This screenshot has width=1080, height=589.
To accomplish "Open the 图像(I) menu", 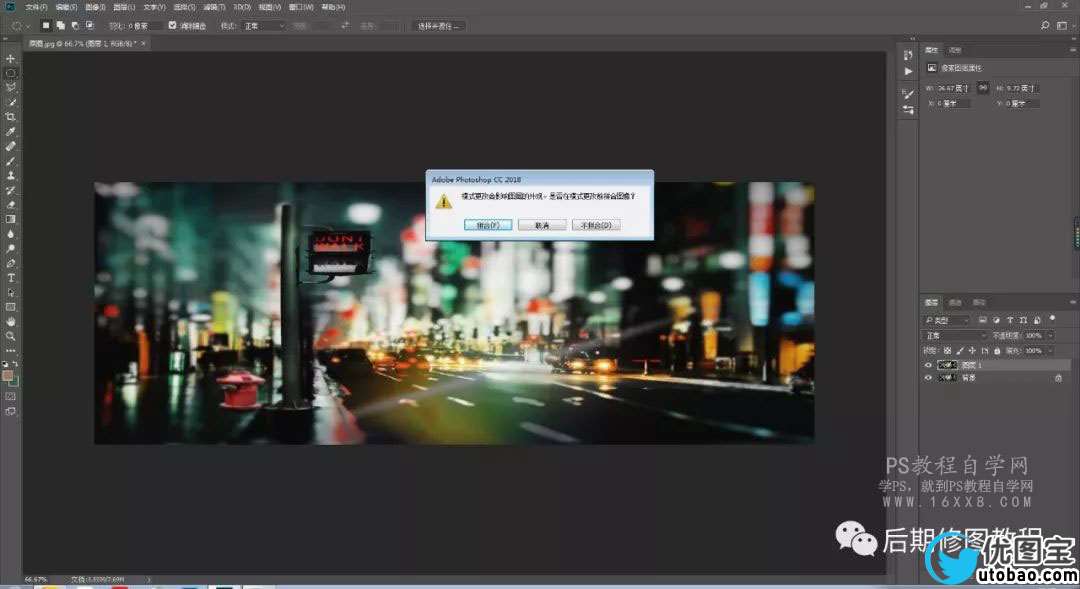I will [x=95, y=7].
